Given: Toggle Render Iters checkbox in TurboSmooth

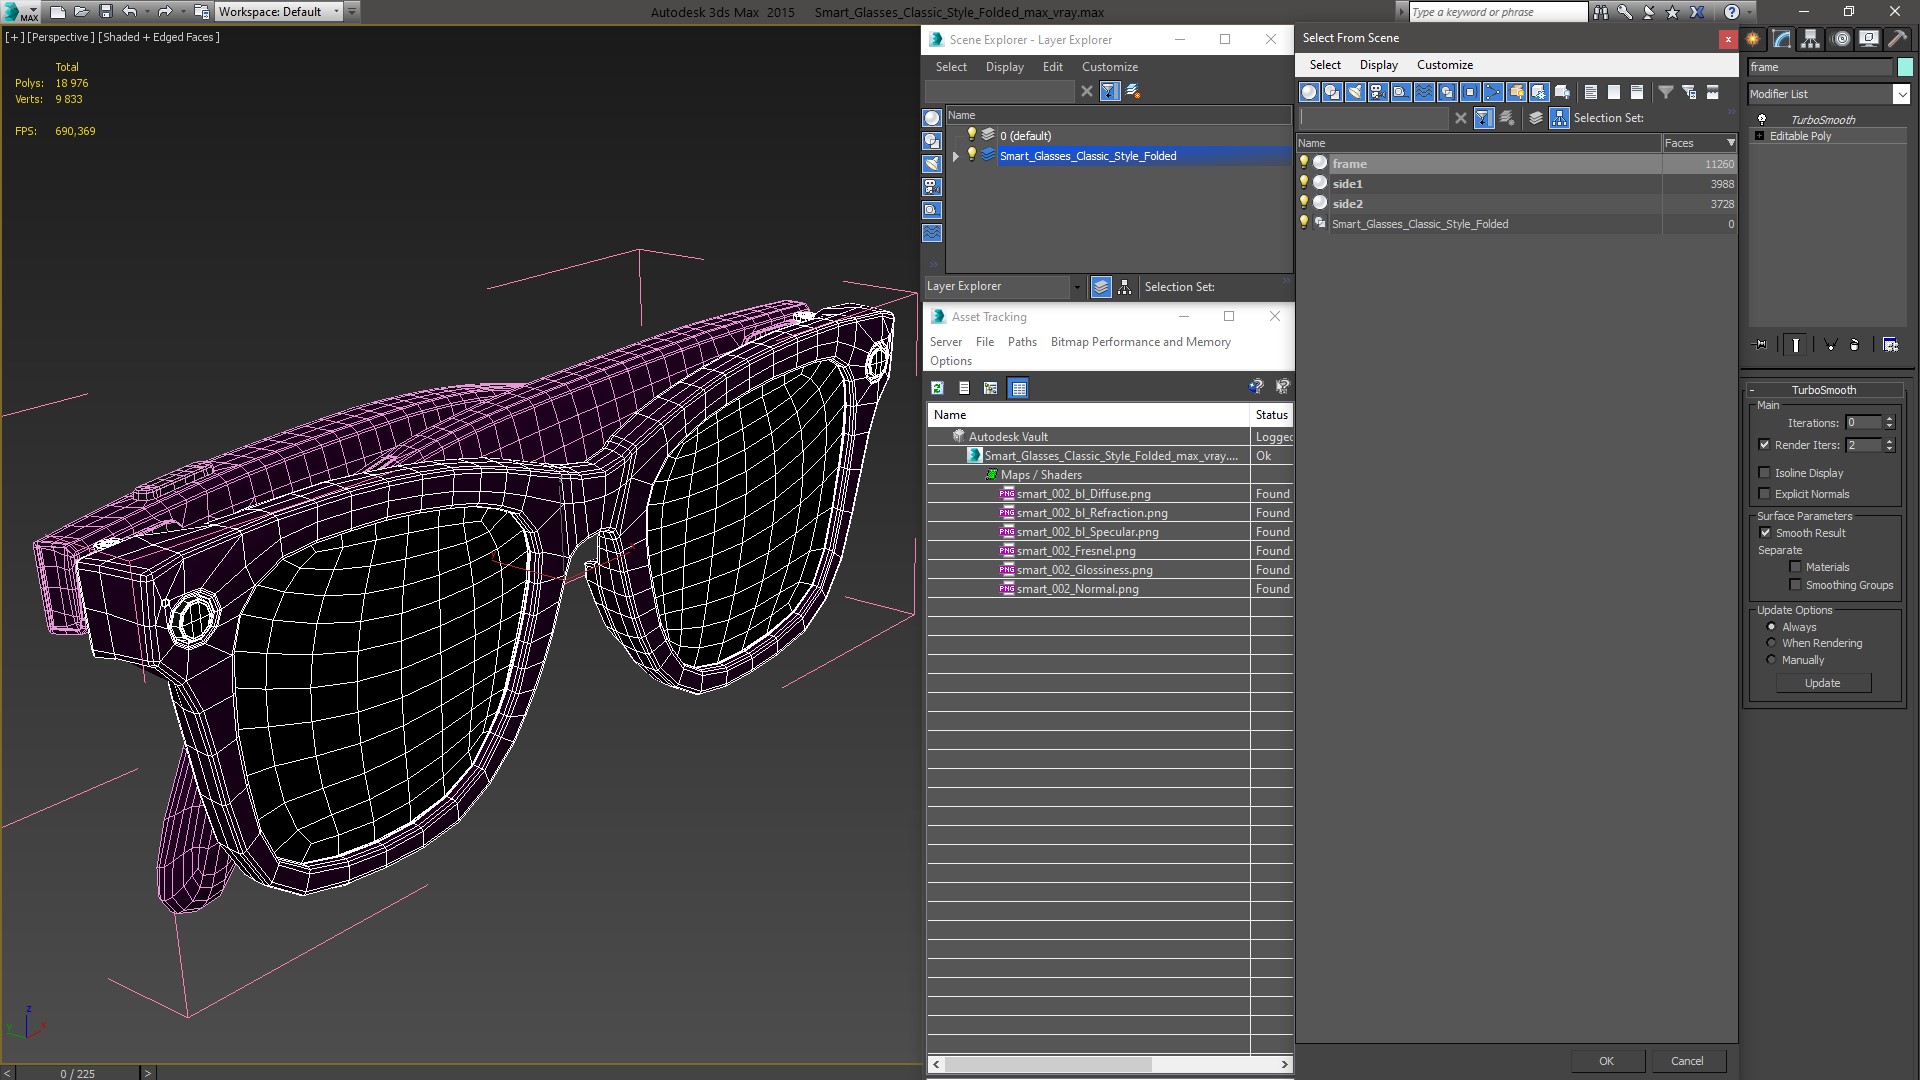Looking at the screenshot, I should (1764, 445).
